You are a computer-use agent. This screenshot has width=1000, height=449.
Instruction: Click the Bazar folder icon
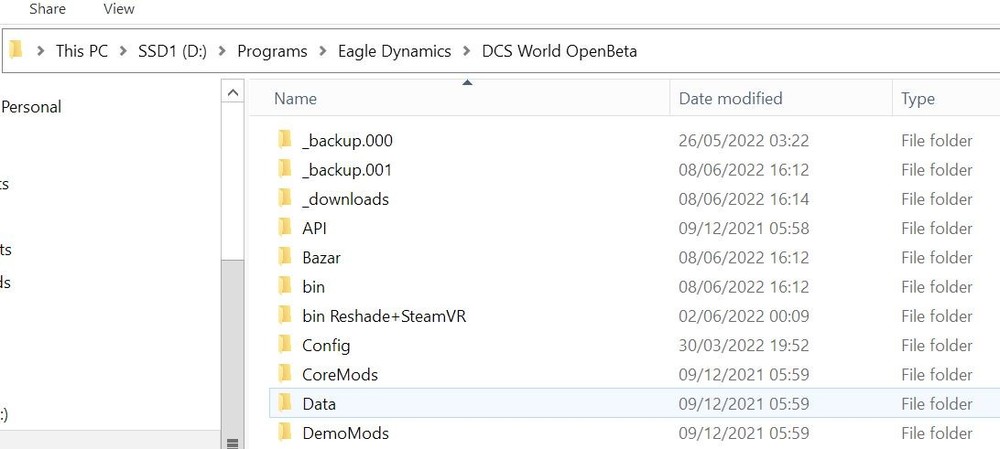[284, 257]
